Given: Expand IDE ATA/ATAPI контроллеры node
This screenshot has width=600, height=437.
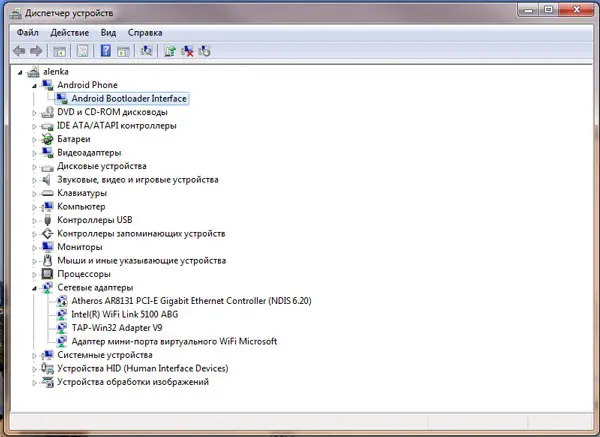Looking at the screenshot, I should point(34,126).
